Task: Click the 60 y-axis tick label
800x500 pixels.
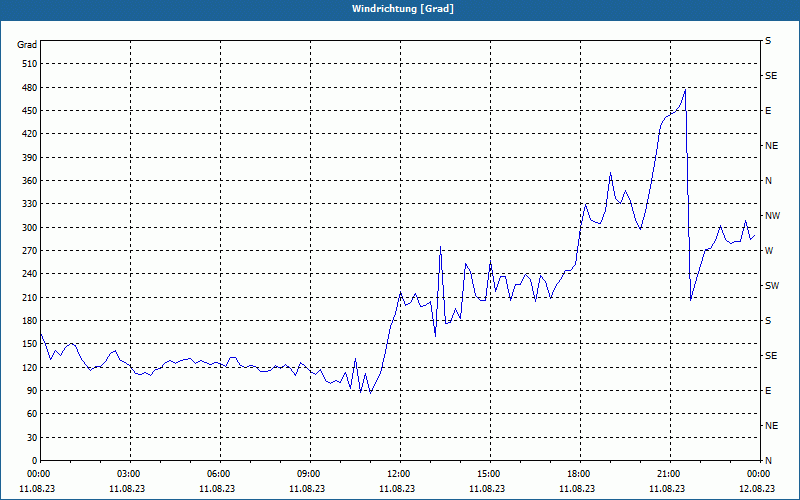Action: tap(32, 414)
